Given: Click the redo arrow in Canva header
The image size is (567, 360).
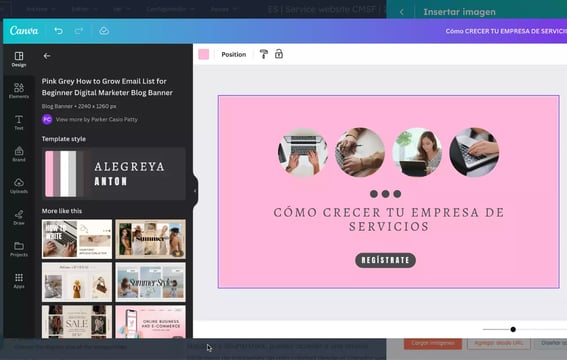Looking at the screenshot, I should [x=79, y=31].
